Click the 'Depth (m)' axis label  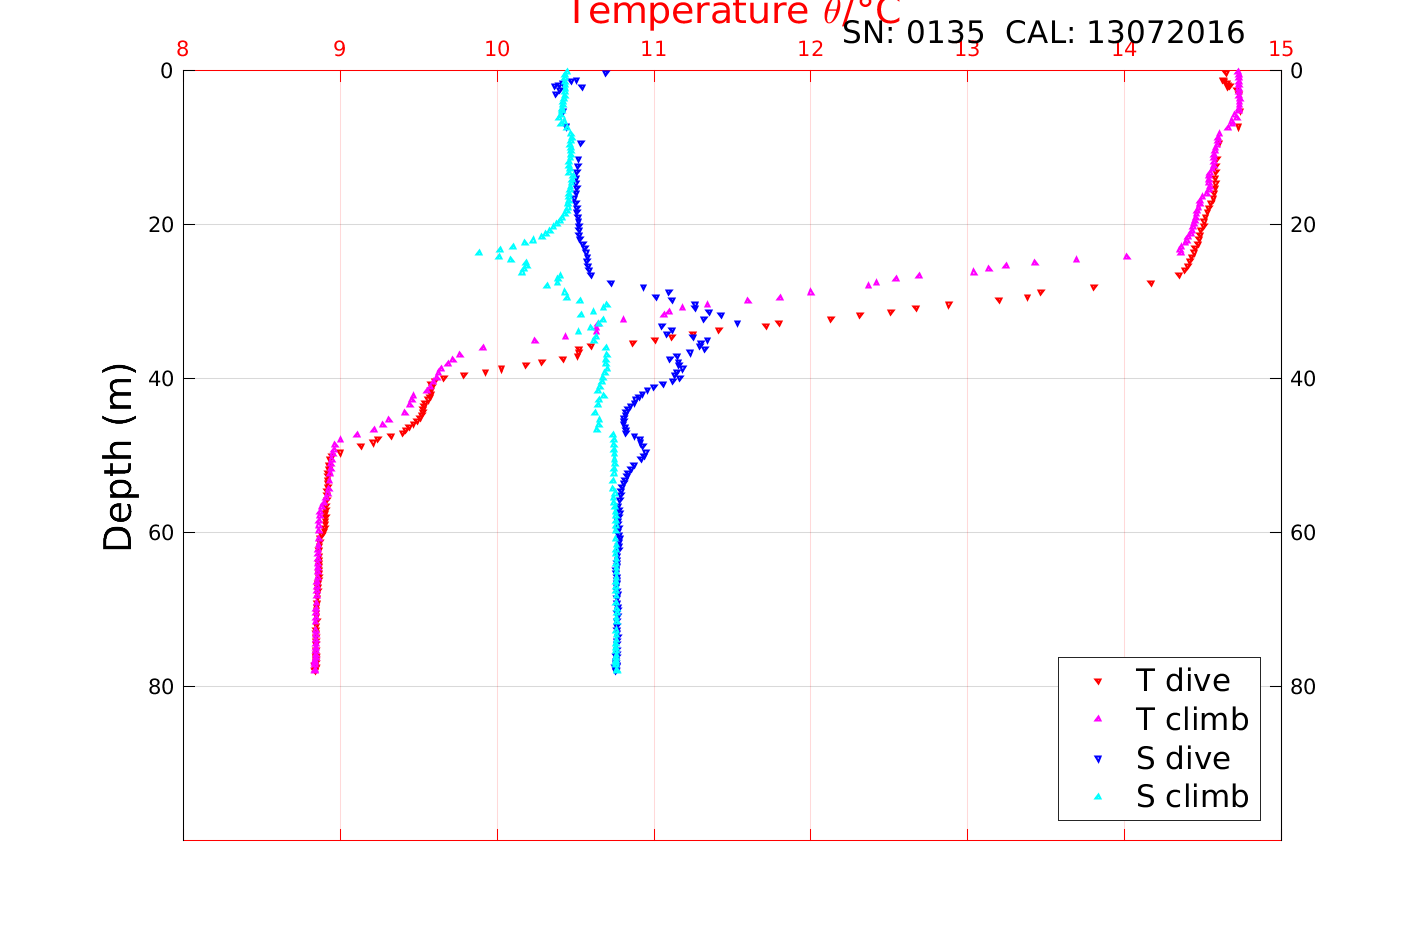click(118, 456)
